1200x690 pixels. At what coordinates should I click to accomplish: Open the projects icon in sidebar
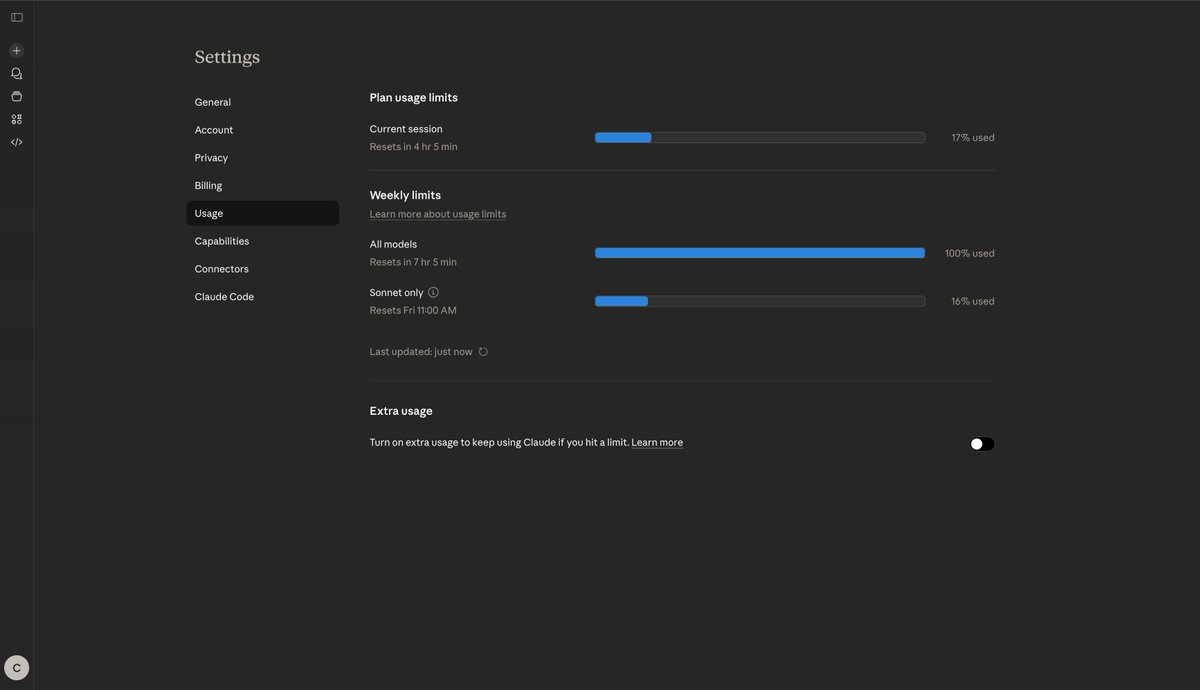(x=16, y=96)
